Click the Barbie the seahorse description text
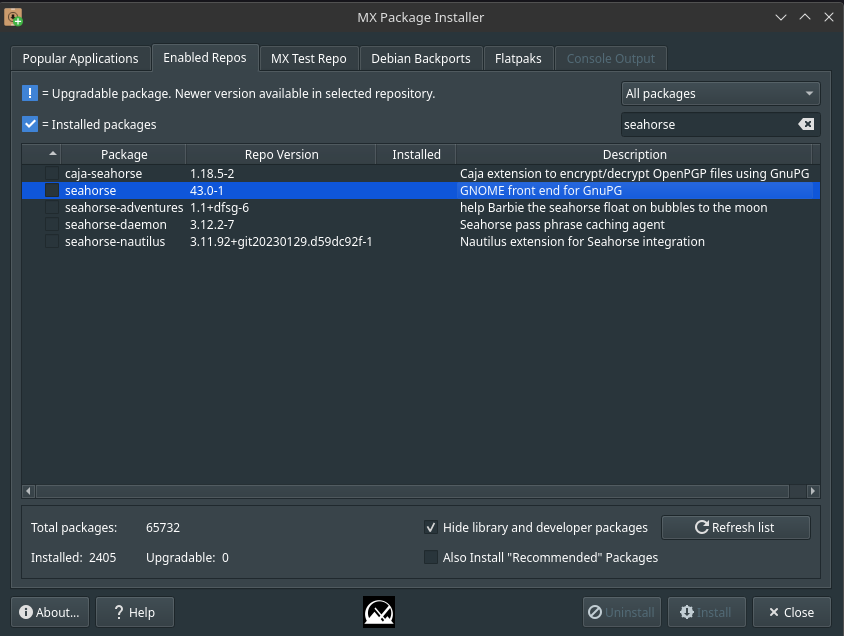The height and width of the screenshot is (636, 844). pyautogui.click(x=613, y=207)
